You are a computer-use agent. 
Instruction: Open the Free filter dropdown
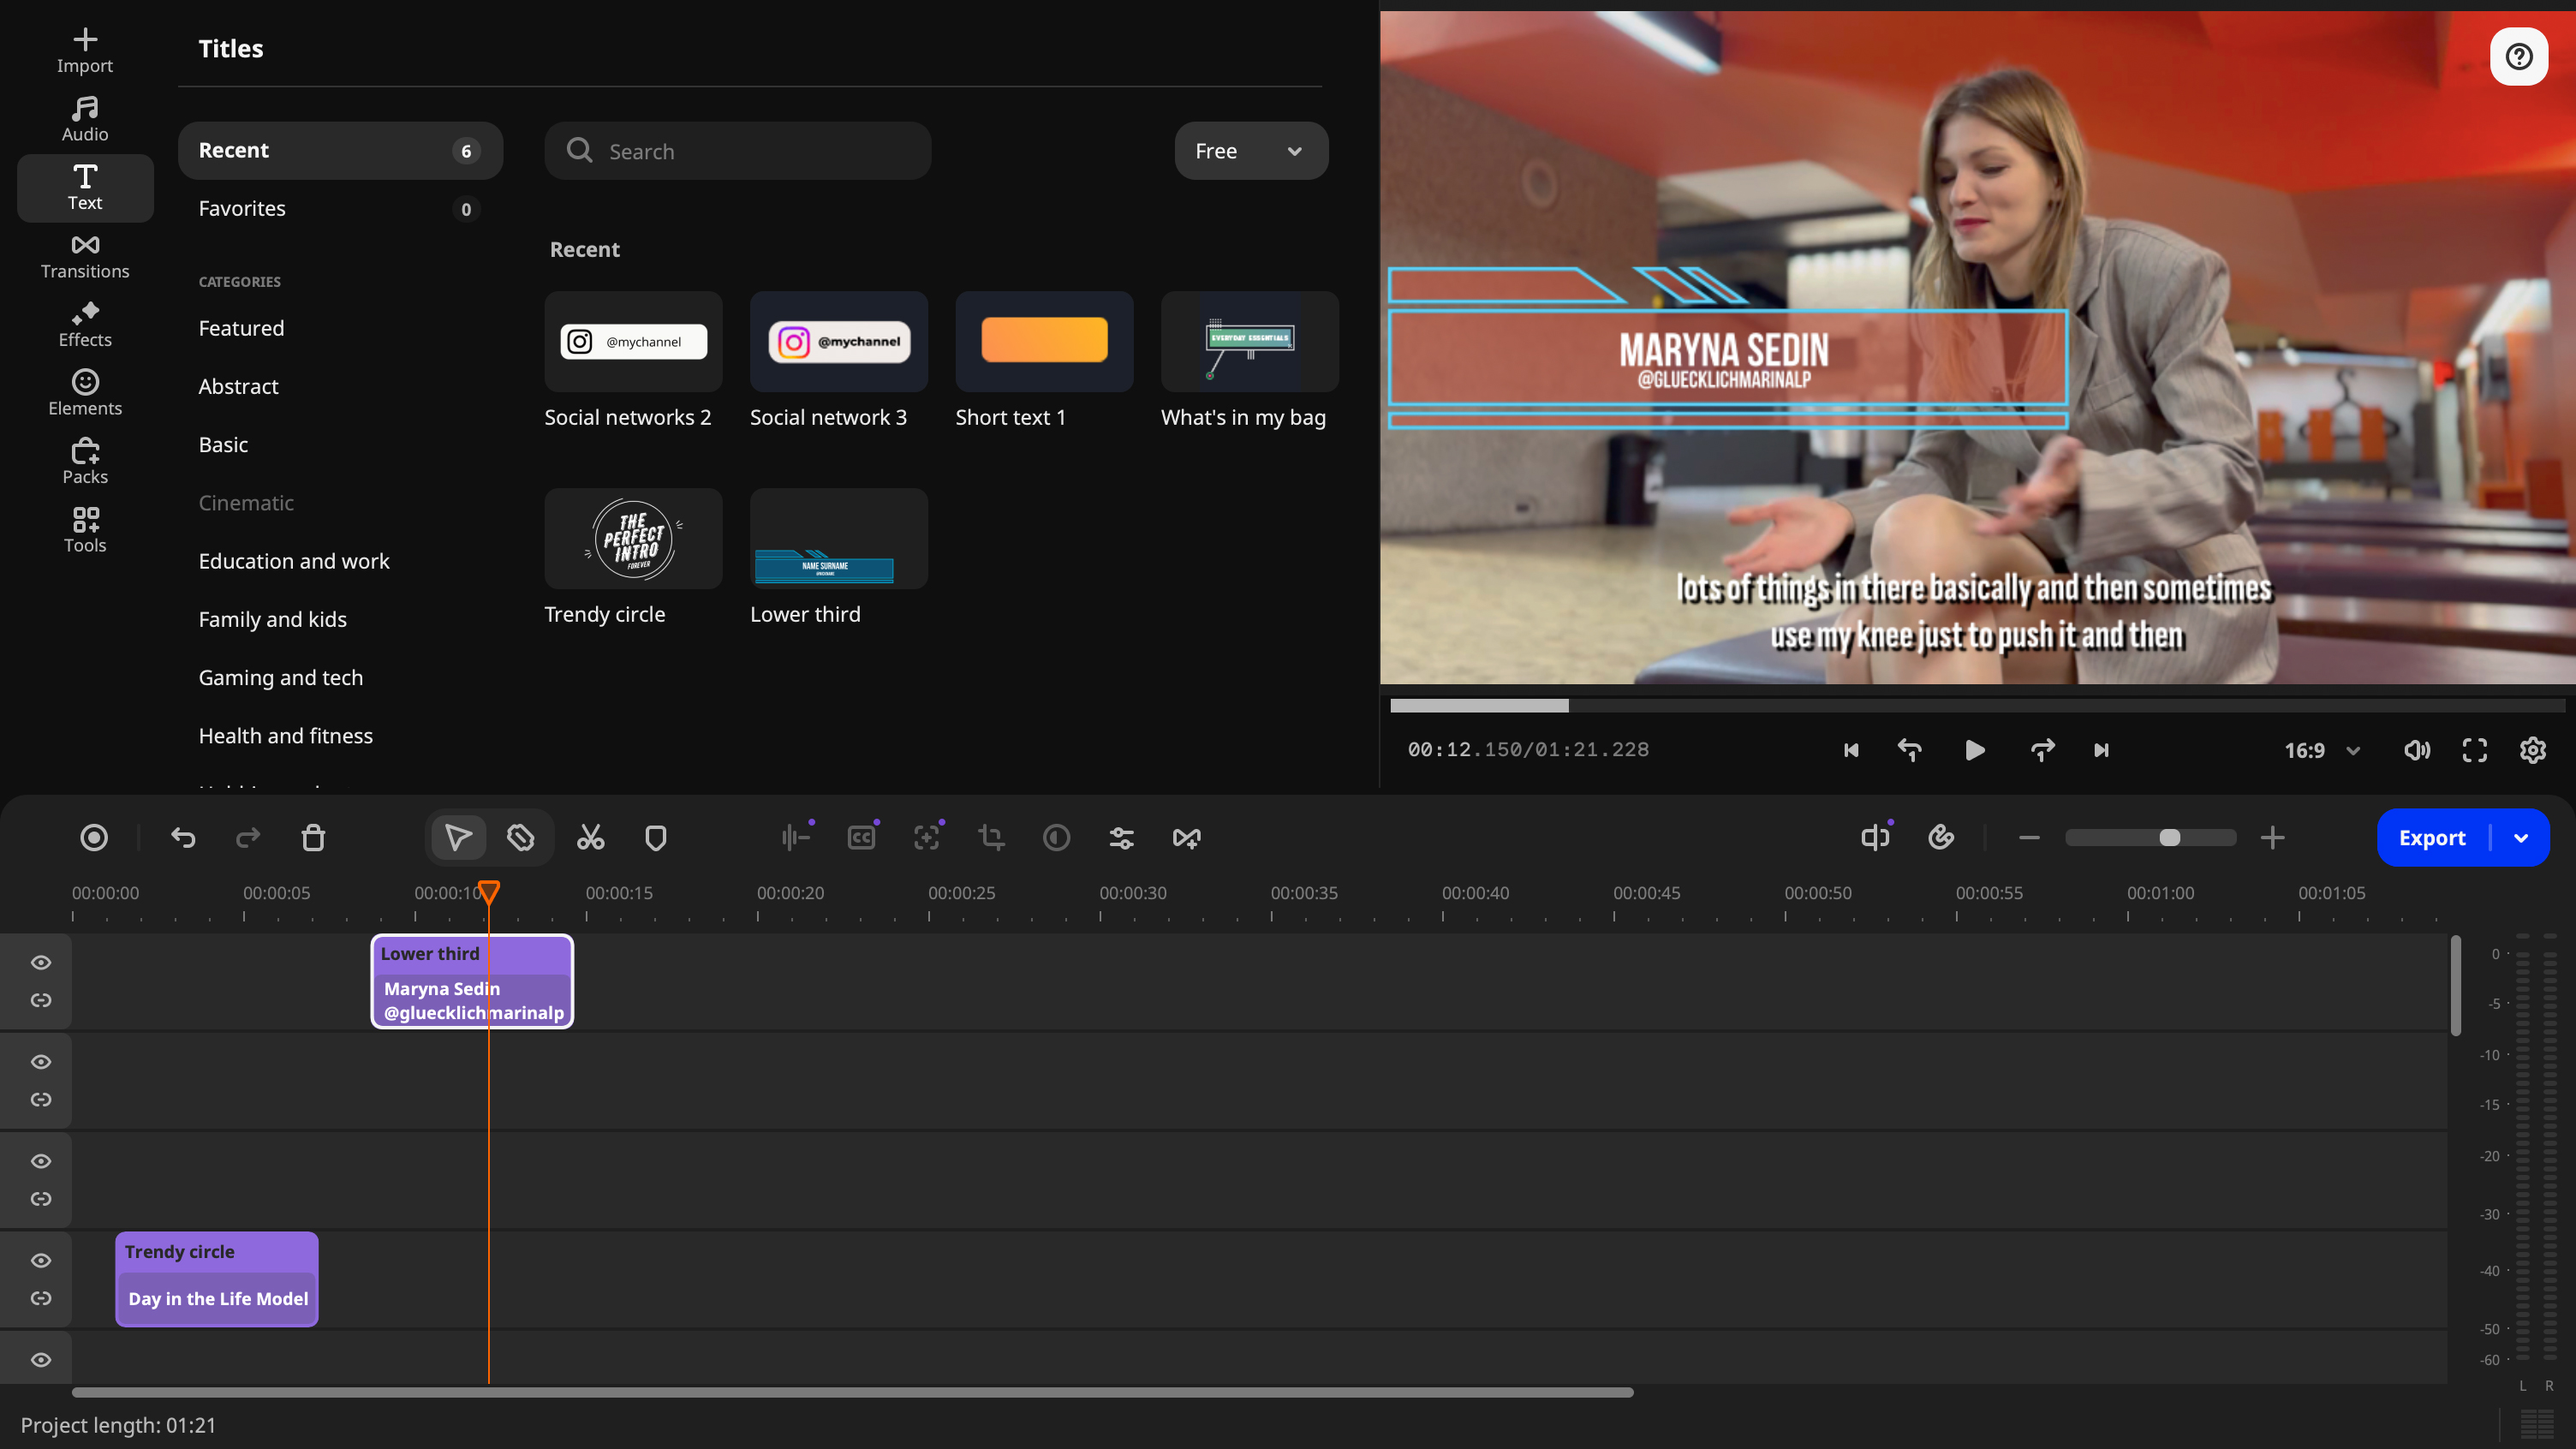[x=1251, y=151]
